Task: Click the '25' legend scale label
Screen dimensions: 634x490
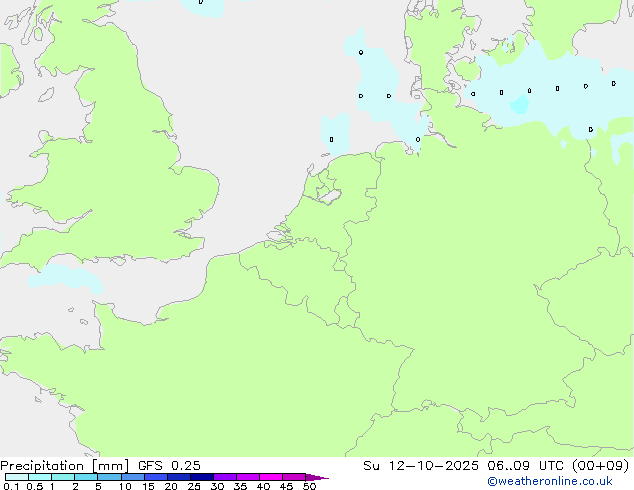Action: point(194,486)
